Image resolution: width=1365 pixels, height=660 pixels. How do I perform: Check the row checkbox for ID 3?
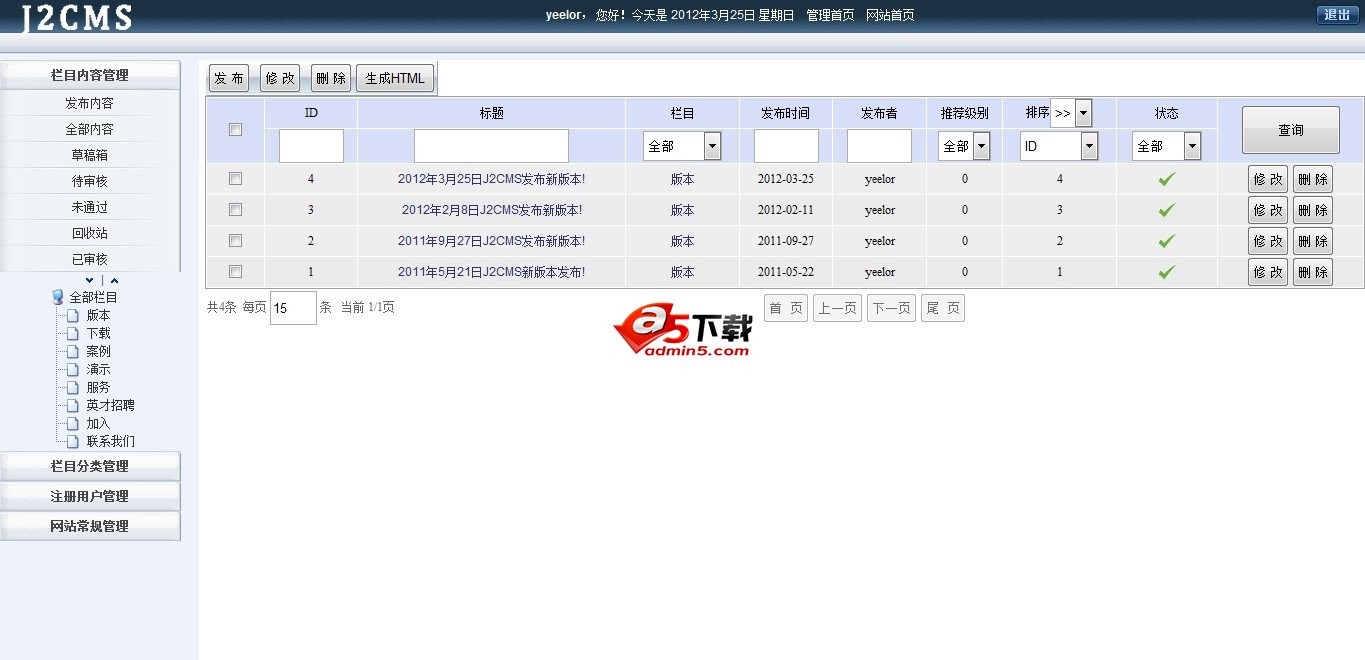235,209
